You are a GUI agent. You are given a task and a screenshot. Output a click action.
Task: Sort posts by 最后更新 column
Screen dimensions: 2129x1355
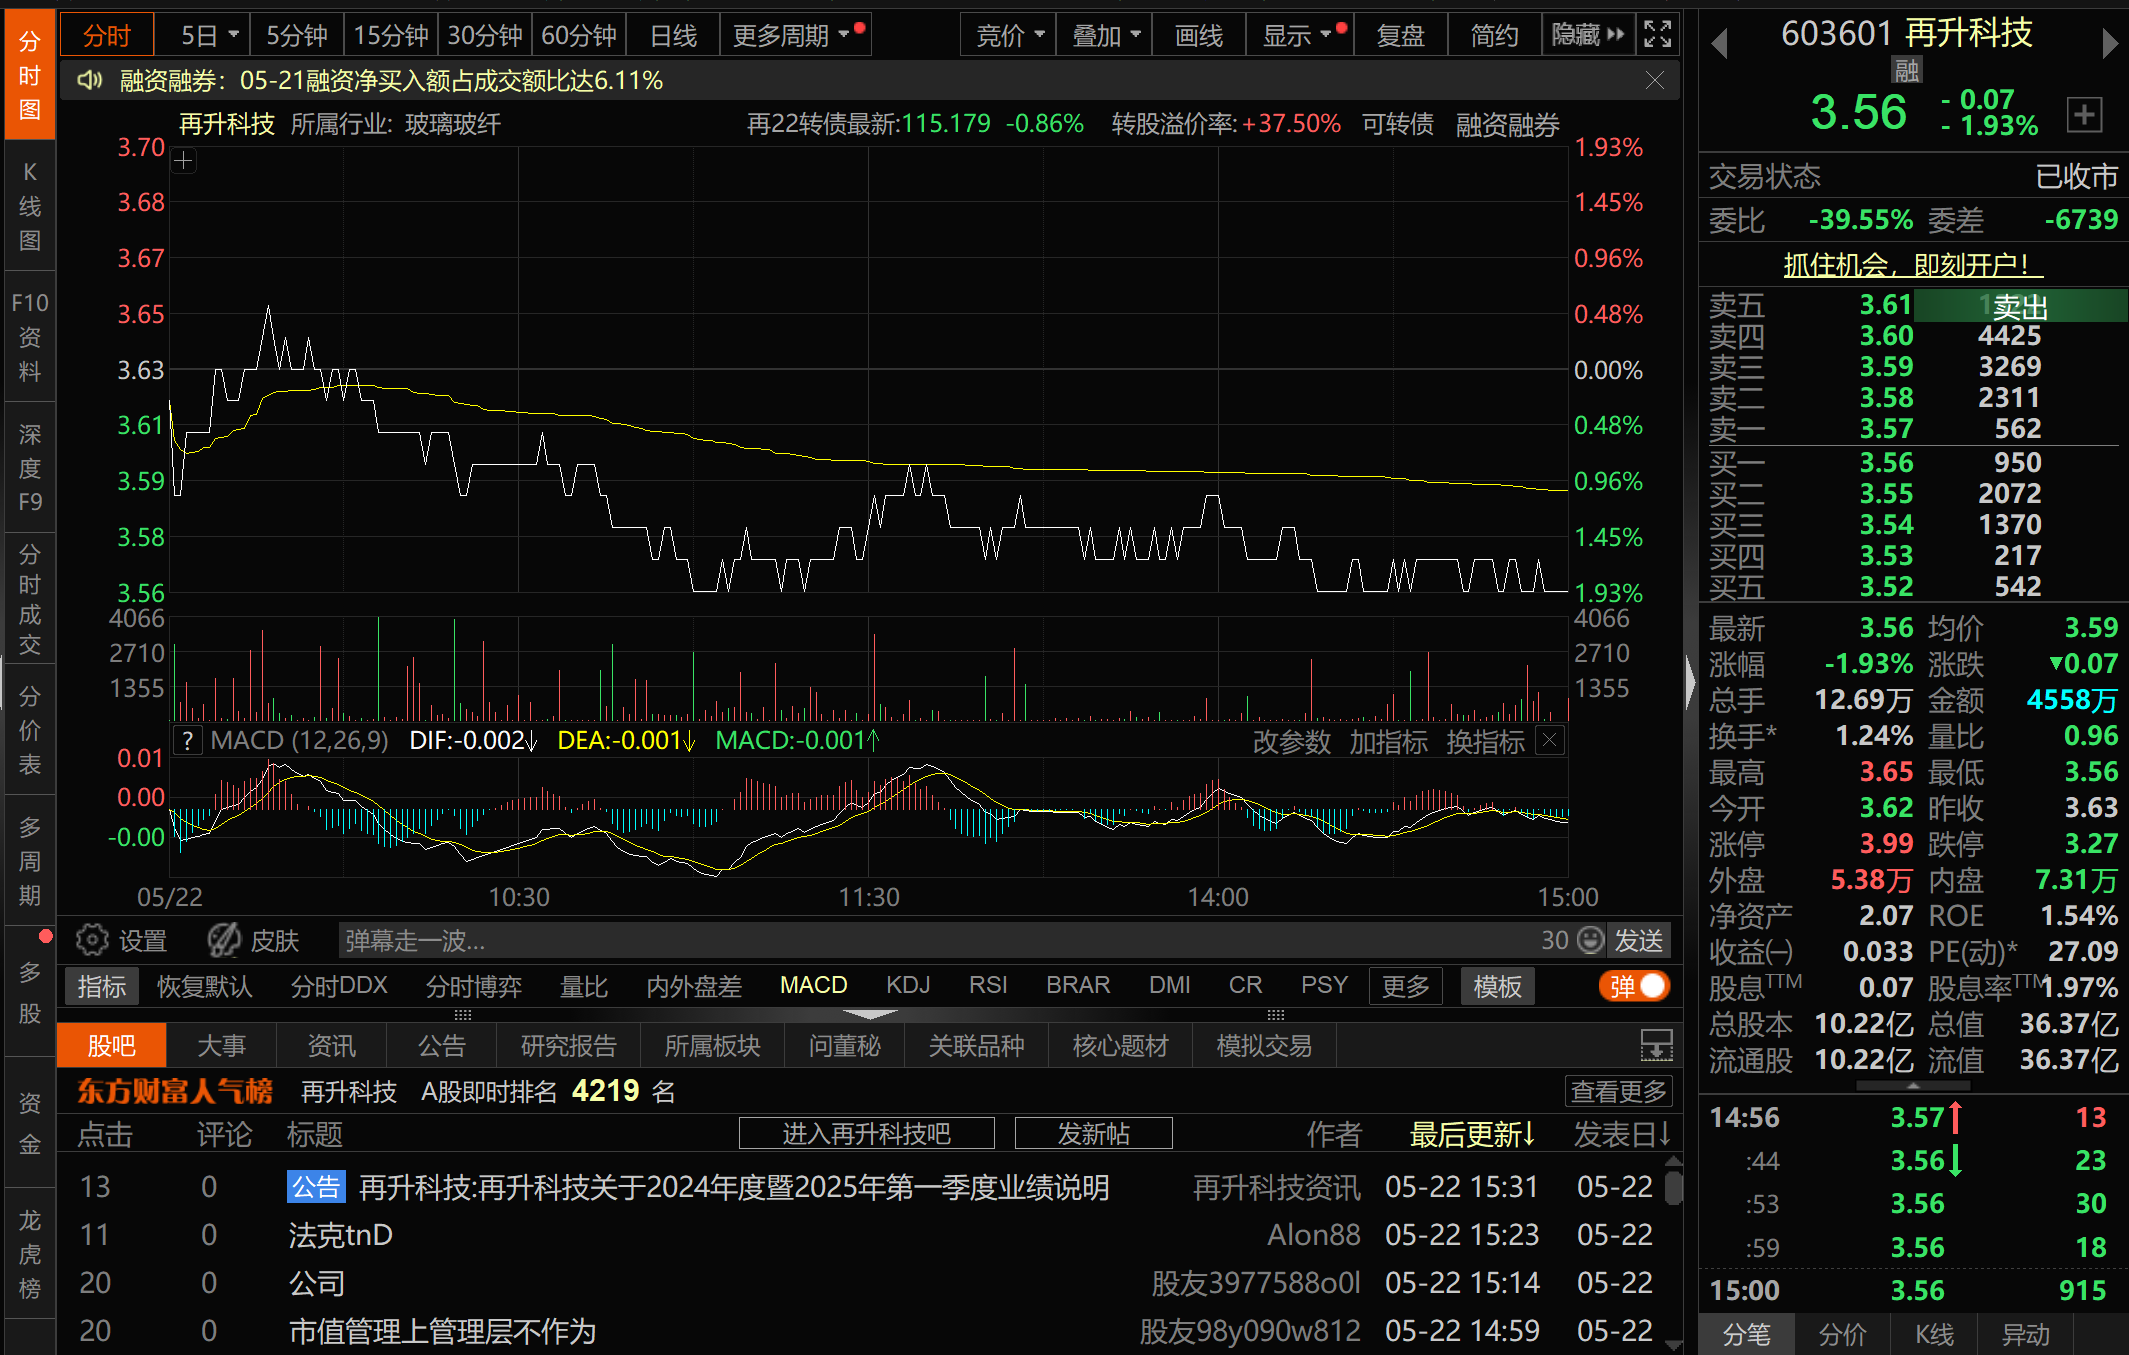(x=1472, y=1134)
